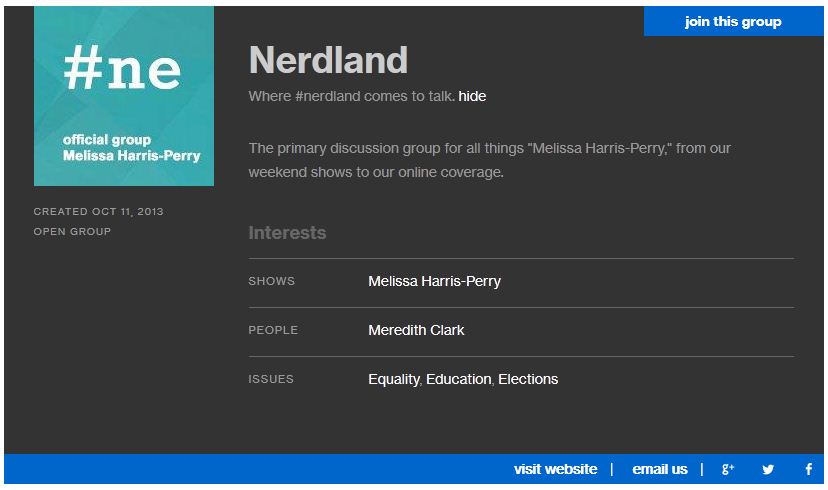Click the Elections issue link

tap(528, 379)
